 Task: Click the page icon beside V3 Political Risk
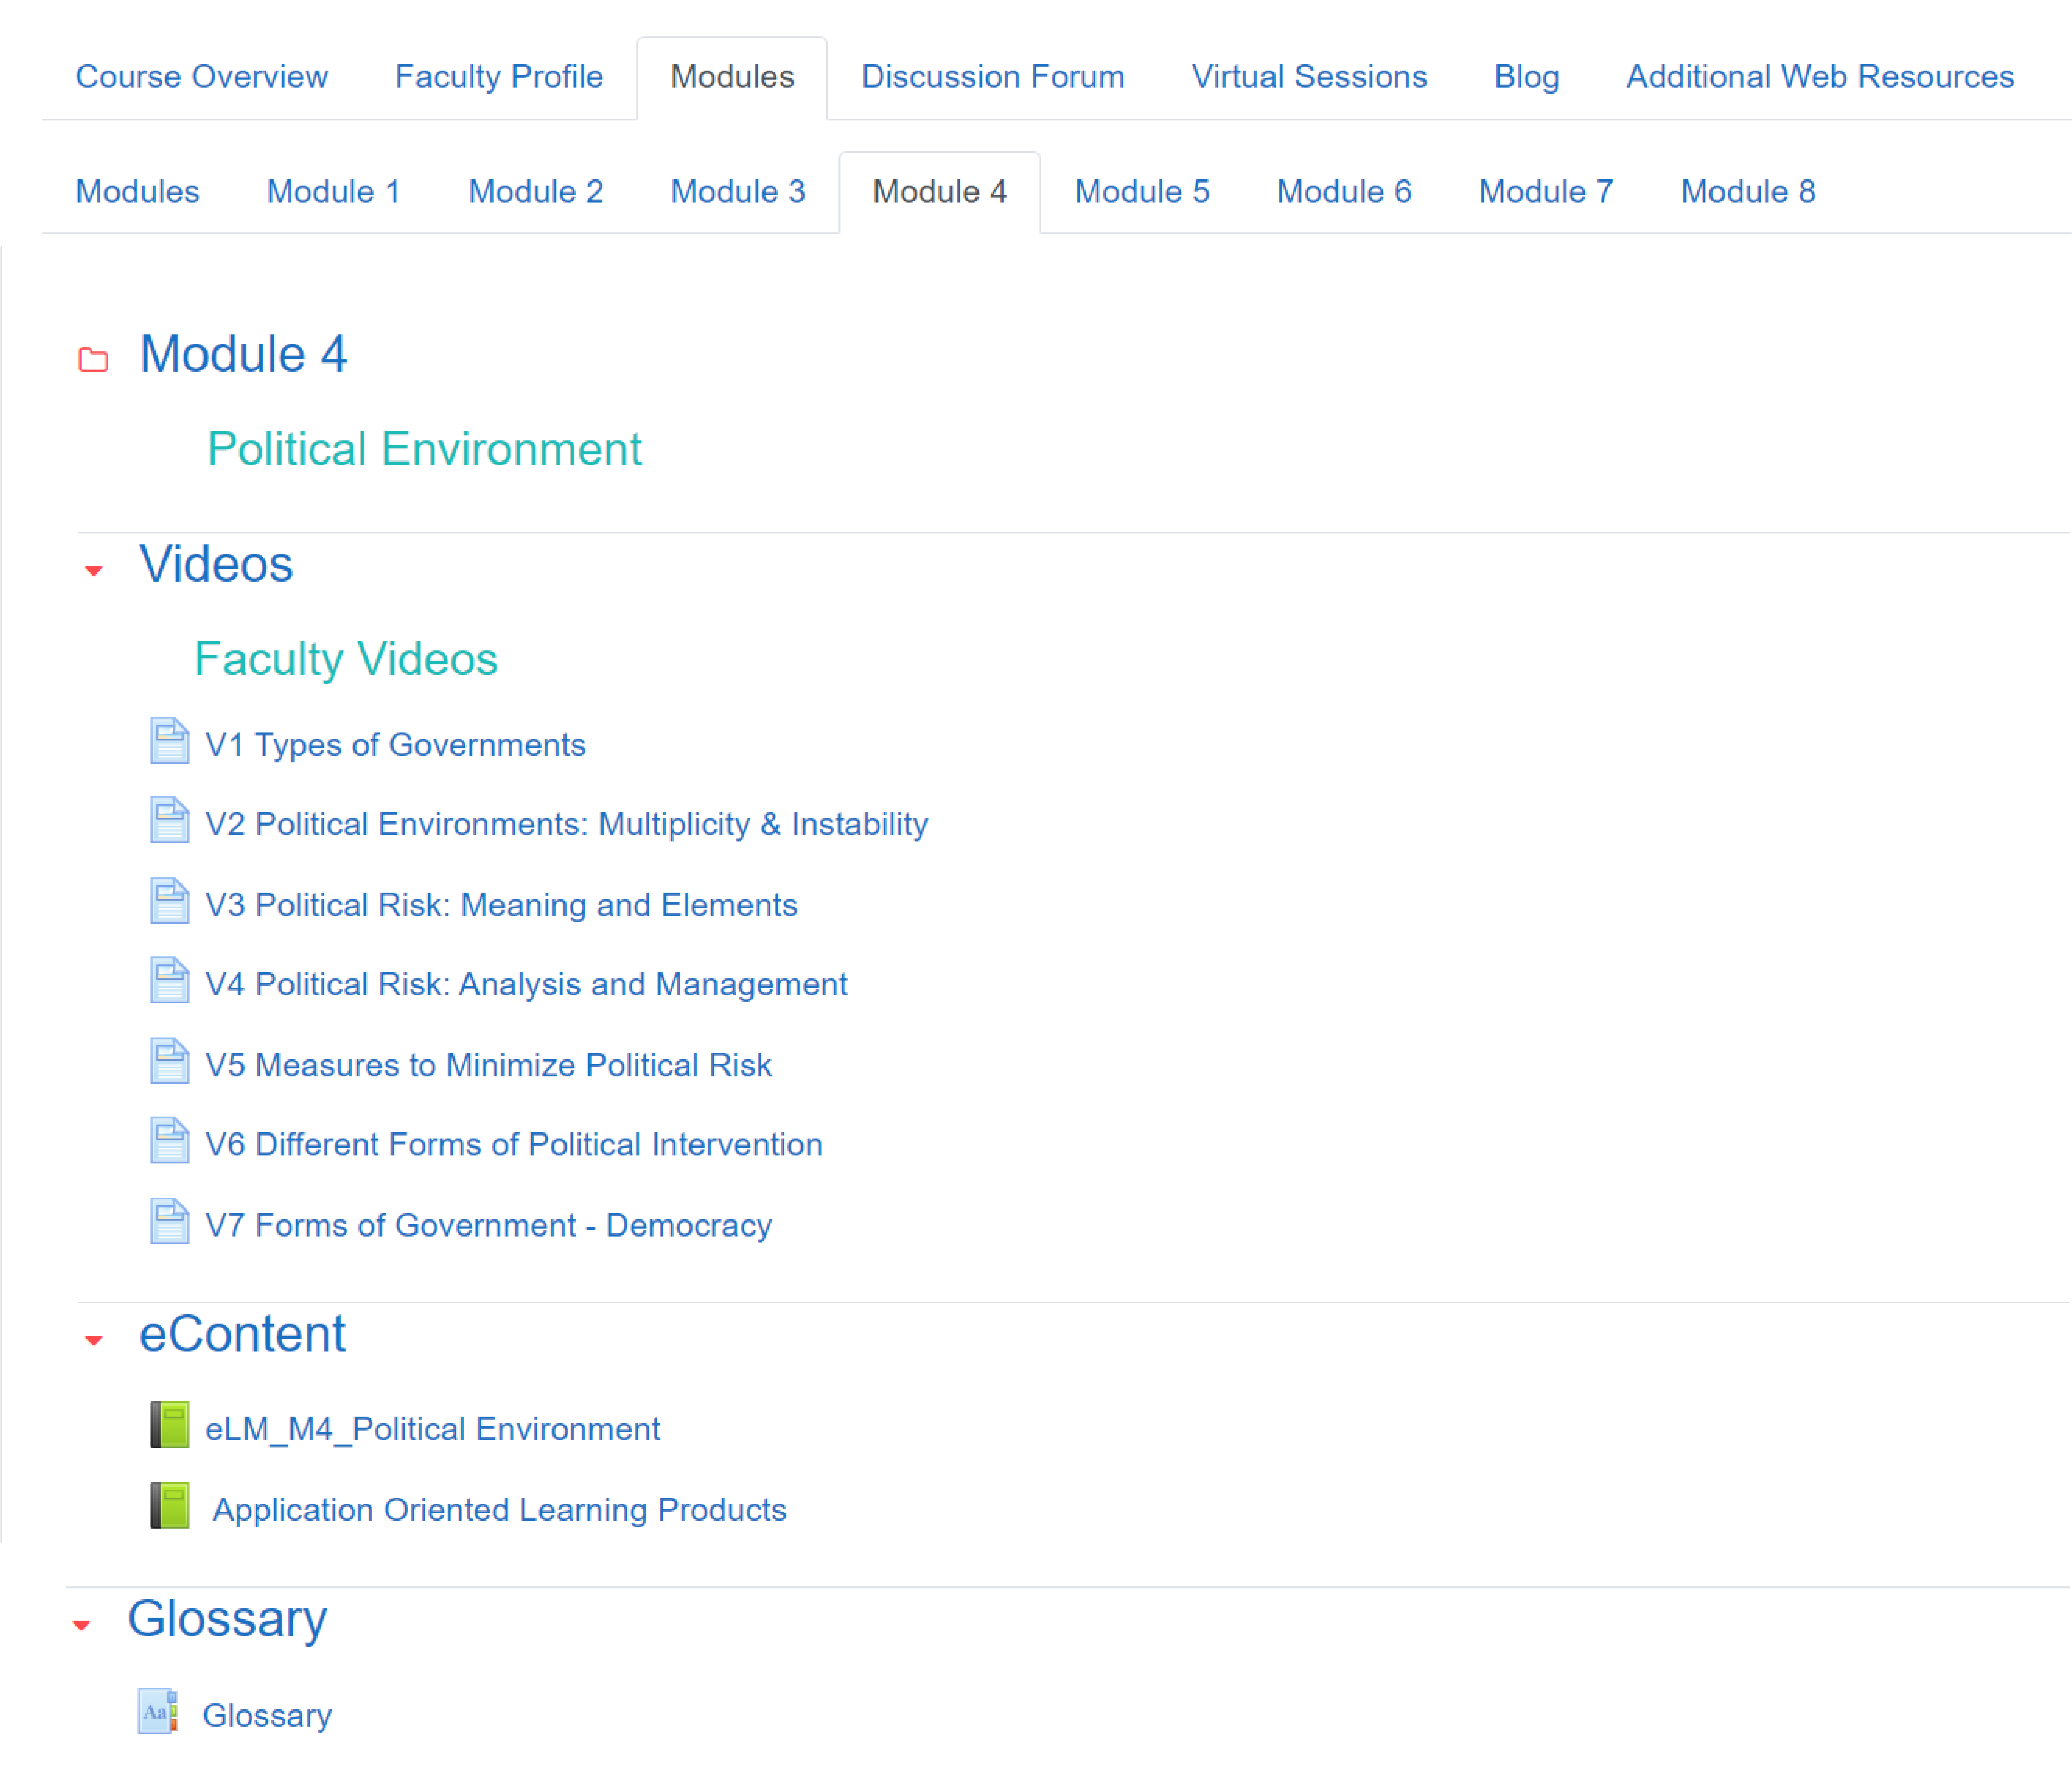pos(169,901)
